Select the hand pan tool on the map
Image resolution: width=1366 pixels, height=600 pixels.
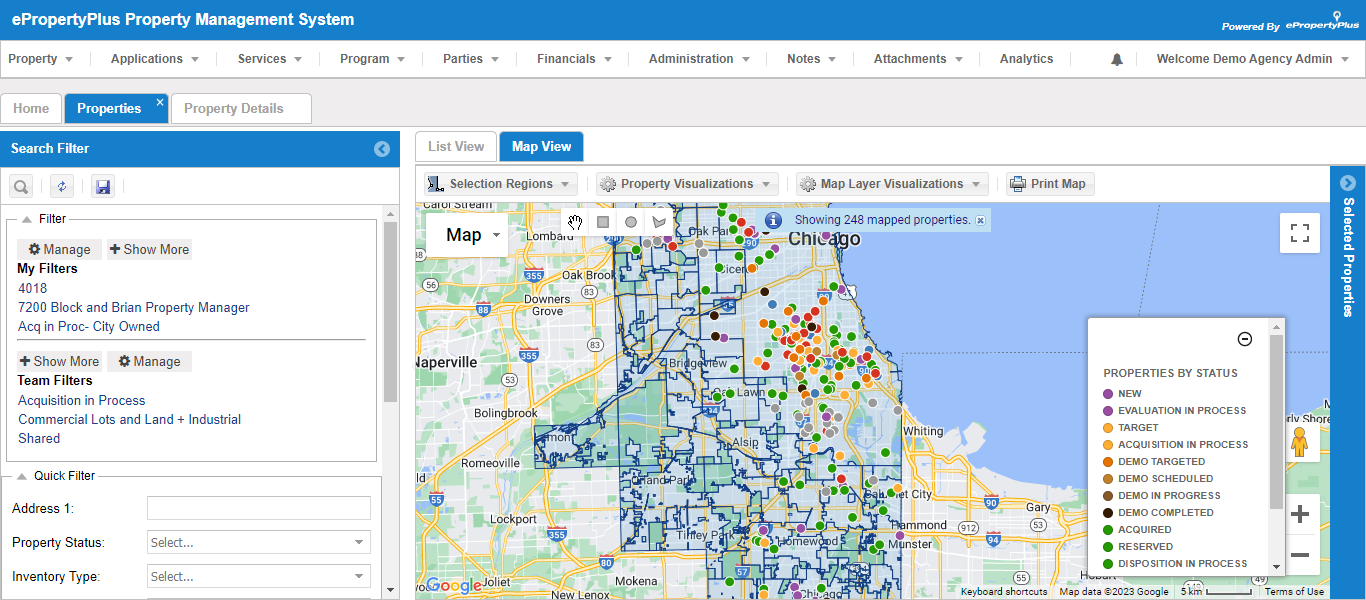coord(575,221)
